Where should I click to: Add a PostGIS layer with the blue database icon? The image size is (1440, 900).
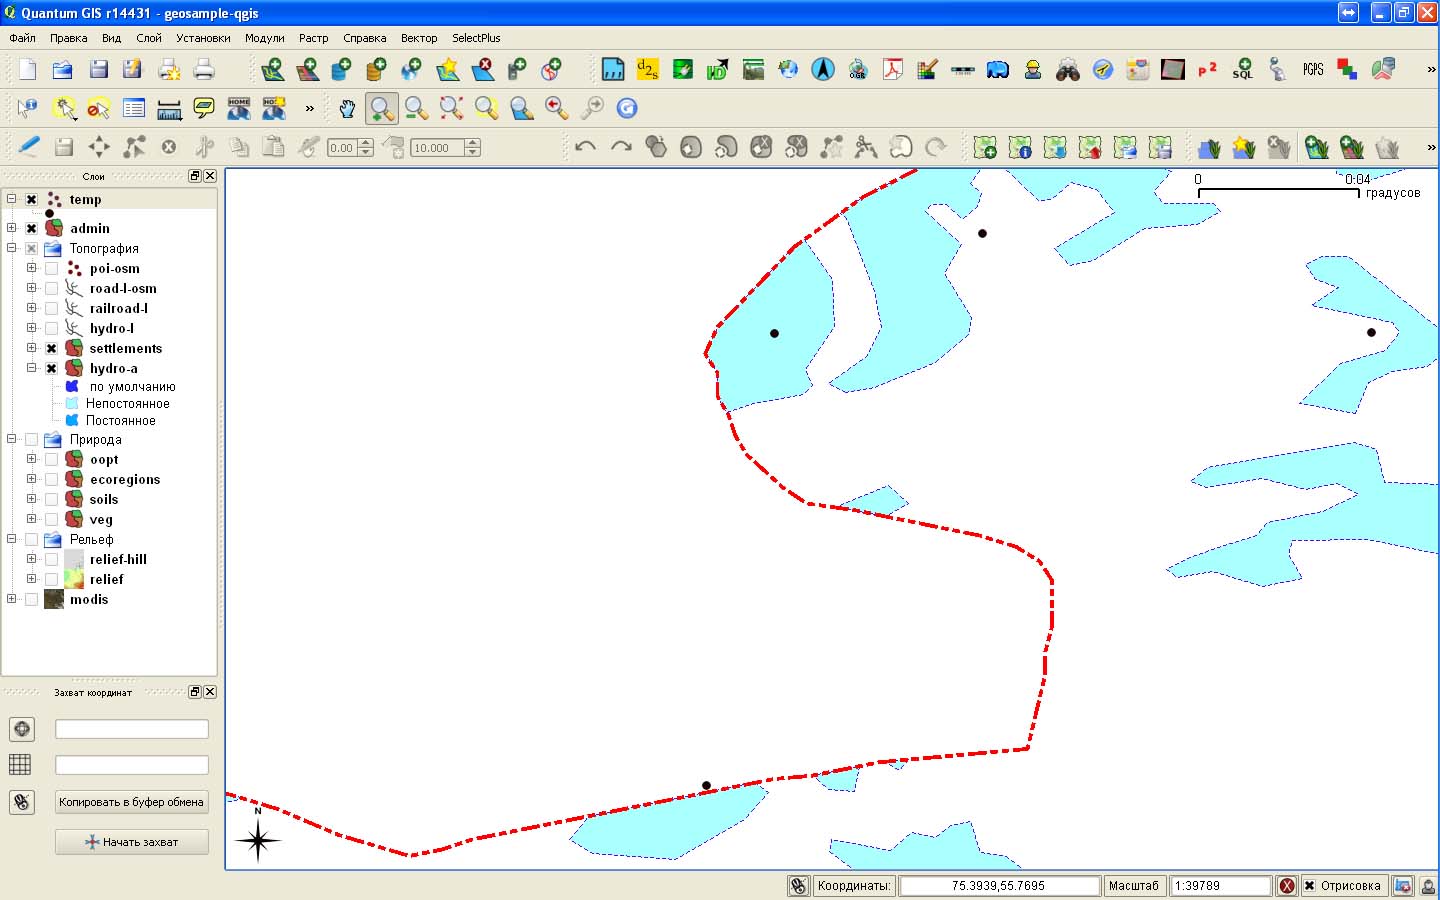coord(341,69)
